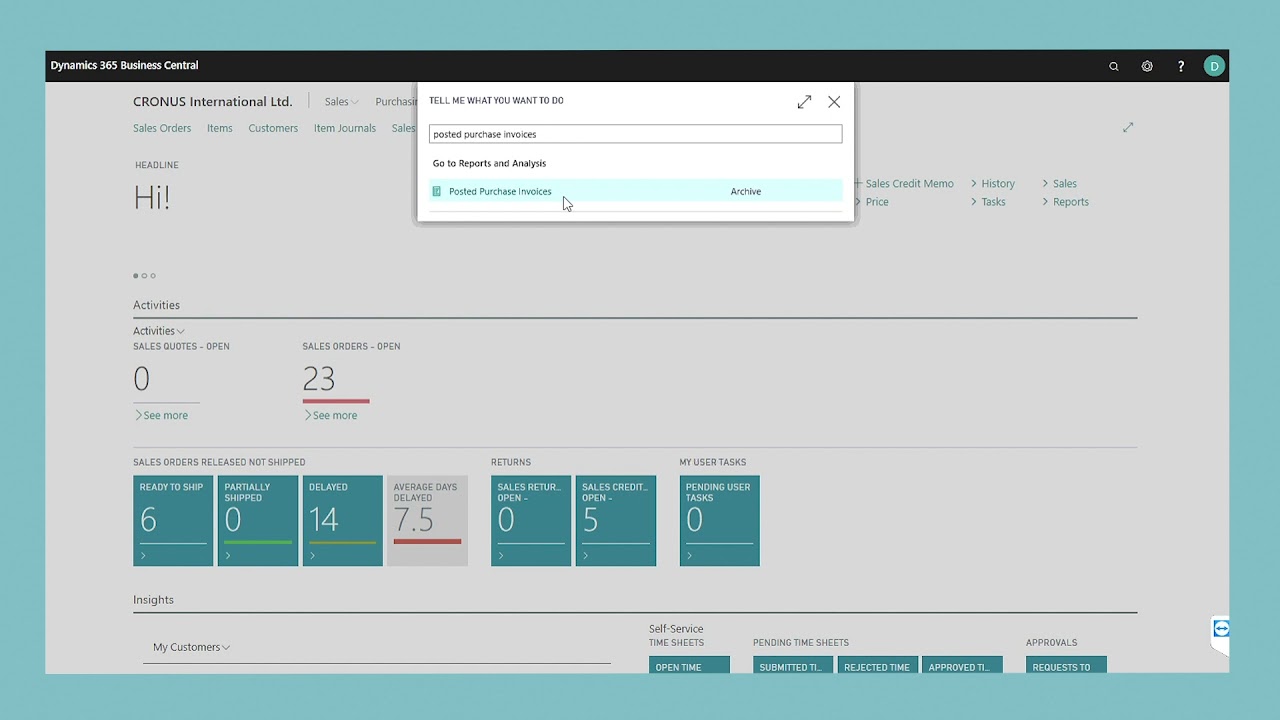Click the Dynamics 365 Business Central title
Viewport: 1280px width, 720px height.
[x=125, y=66]
